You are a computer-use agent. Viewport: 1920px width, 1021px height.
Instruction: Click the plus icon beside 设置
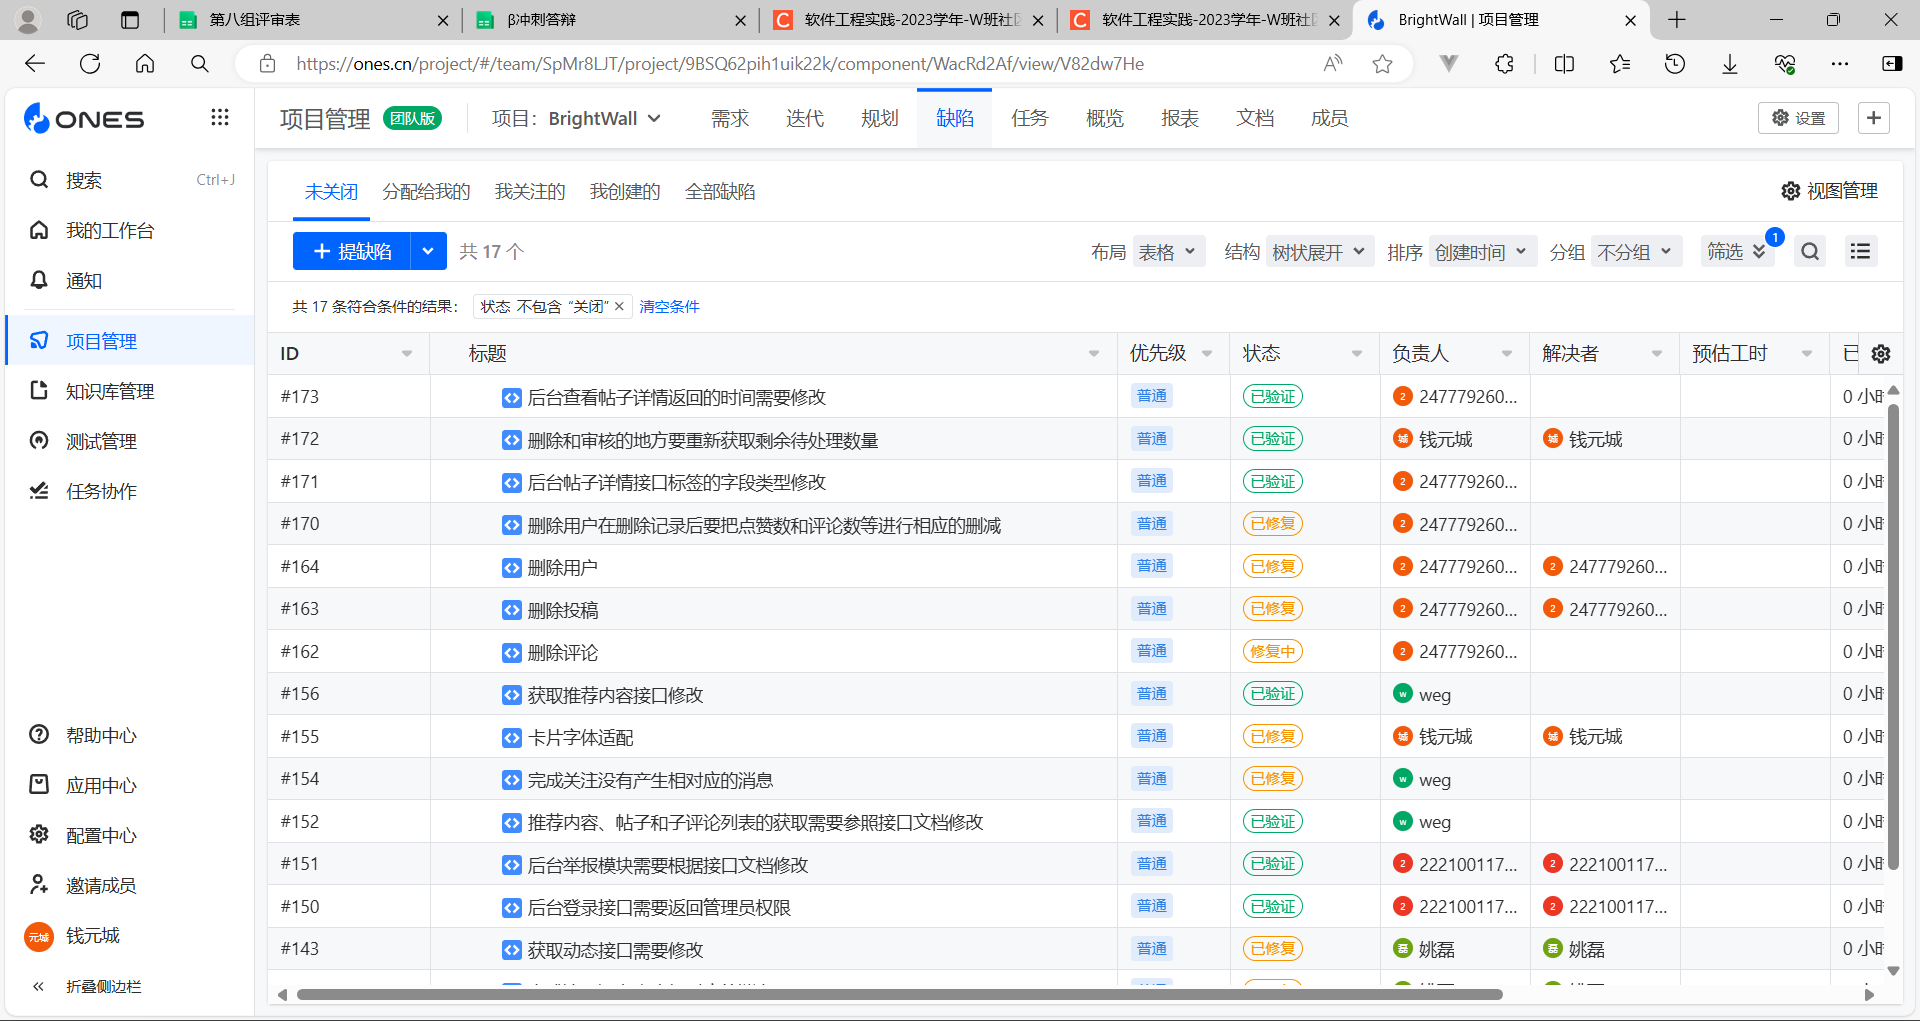[x=1873, y=118]
